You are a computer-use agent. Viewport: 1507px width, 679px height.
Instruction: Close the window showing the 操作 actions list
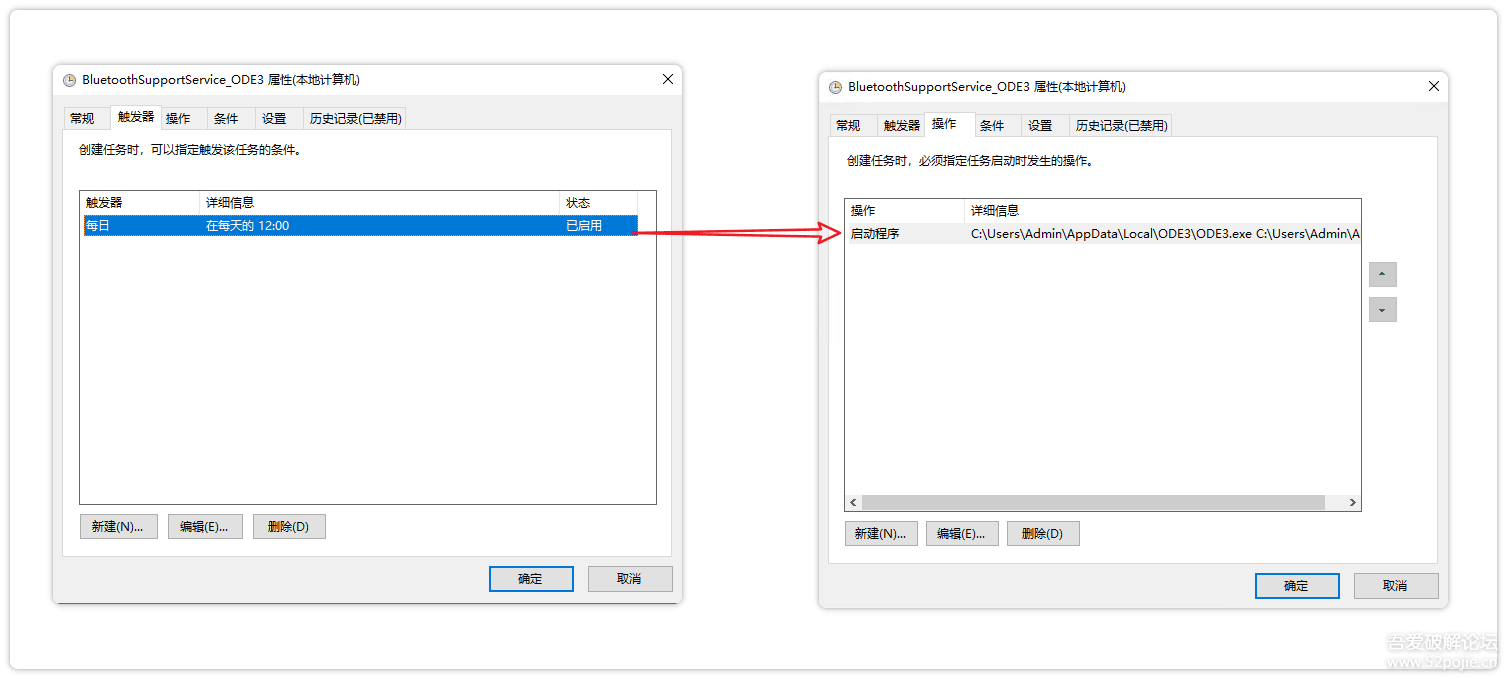[1433, 87]
